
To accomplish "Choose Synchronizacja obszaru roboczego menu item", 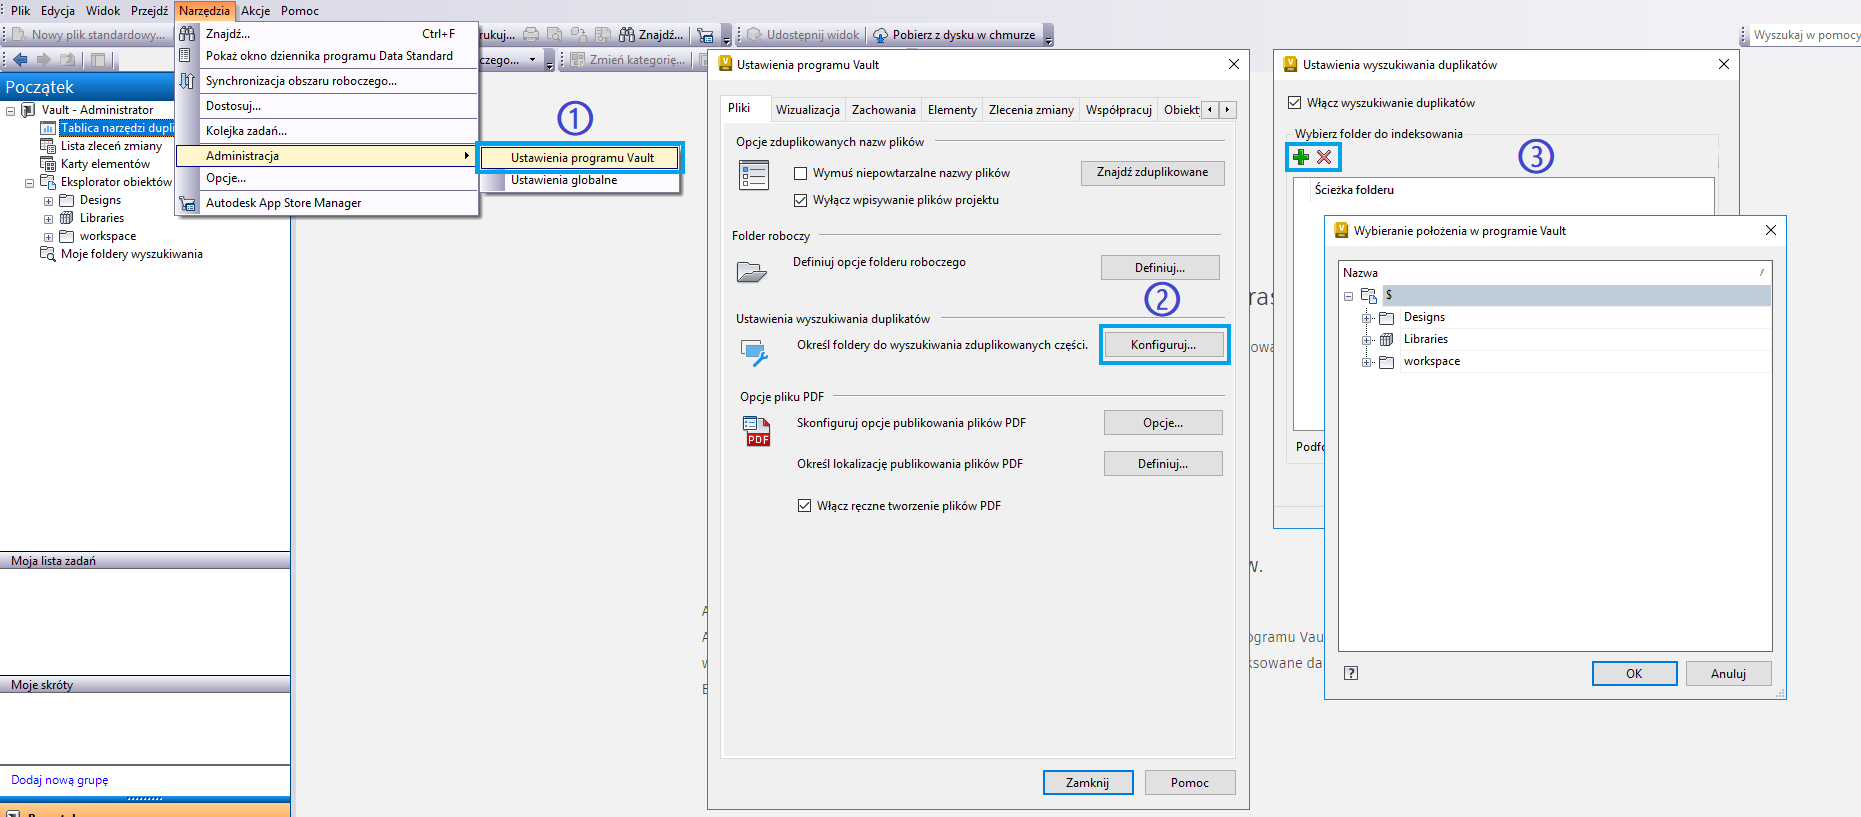I will click(x=326, y=81).
